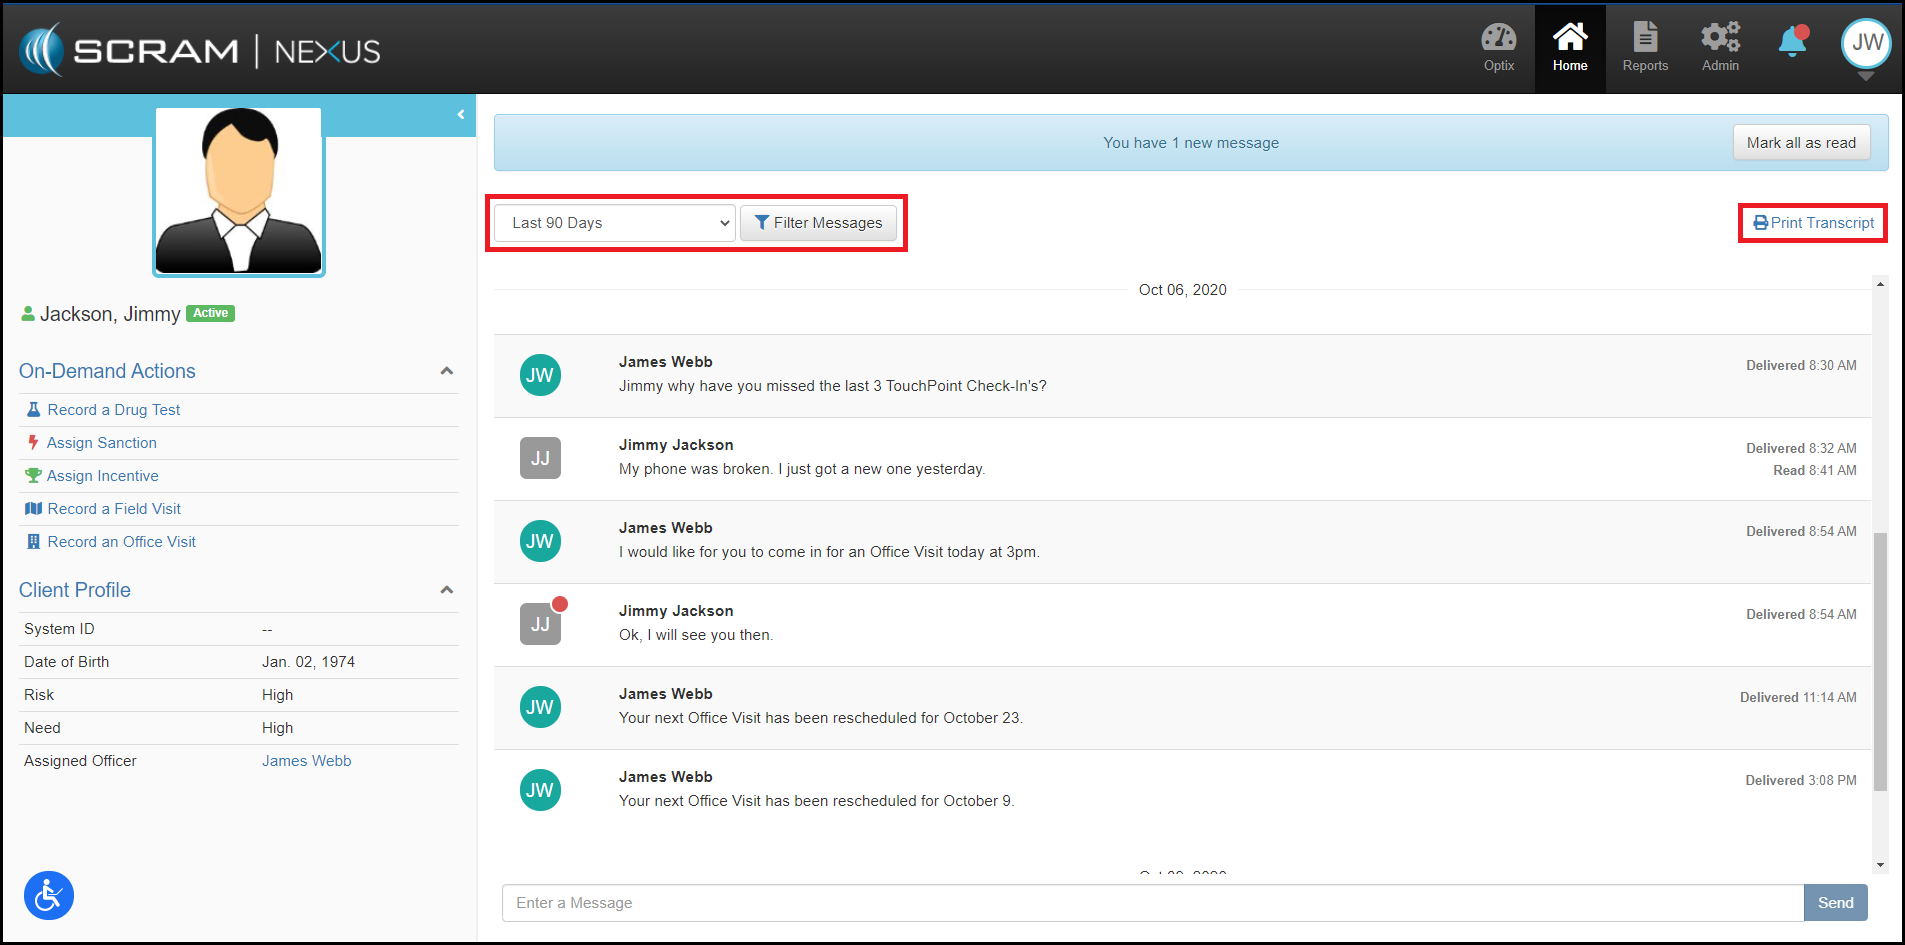Click the SCRAM Nexus logo
1905x945 pixels.
click(x=200, y=50)
